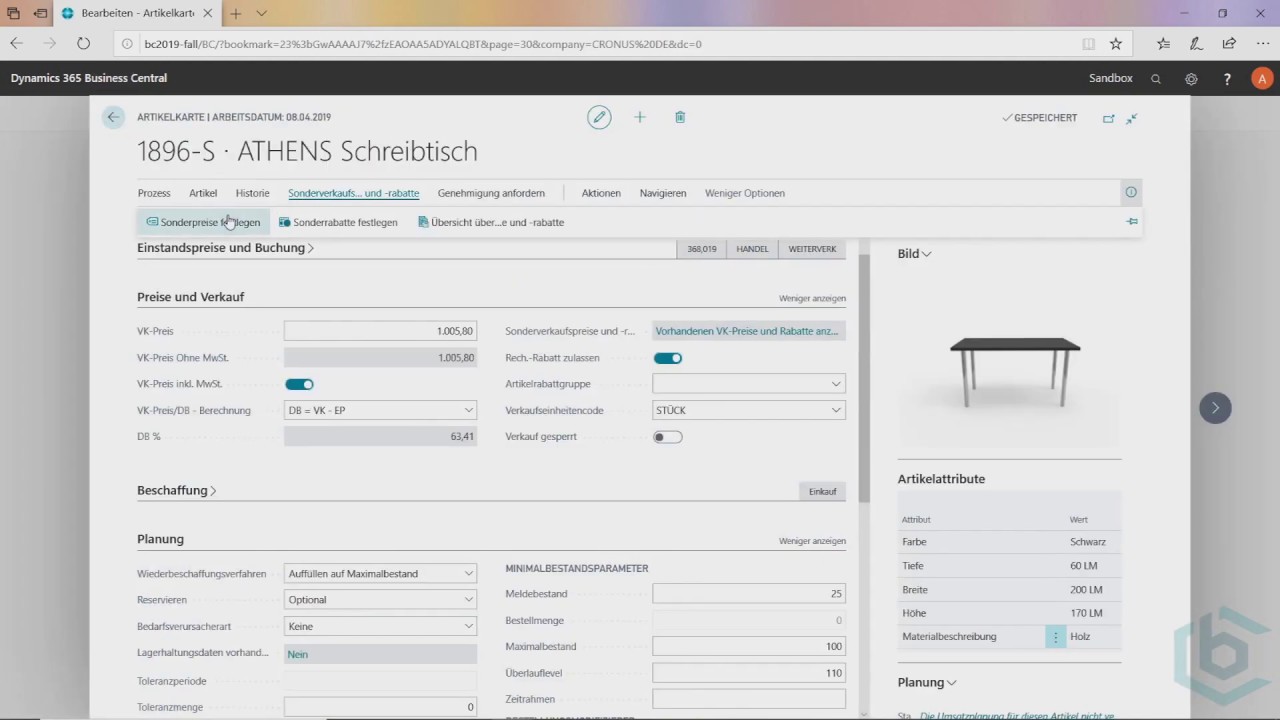
Task: Toggle Rech.-Rabatt zulassen switch
Action: pos(668,358)
